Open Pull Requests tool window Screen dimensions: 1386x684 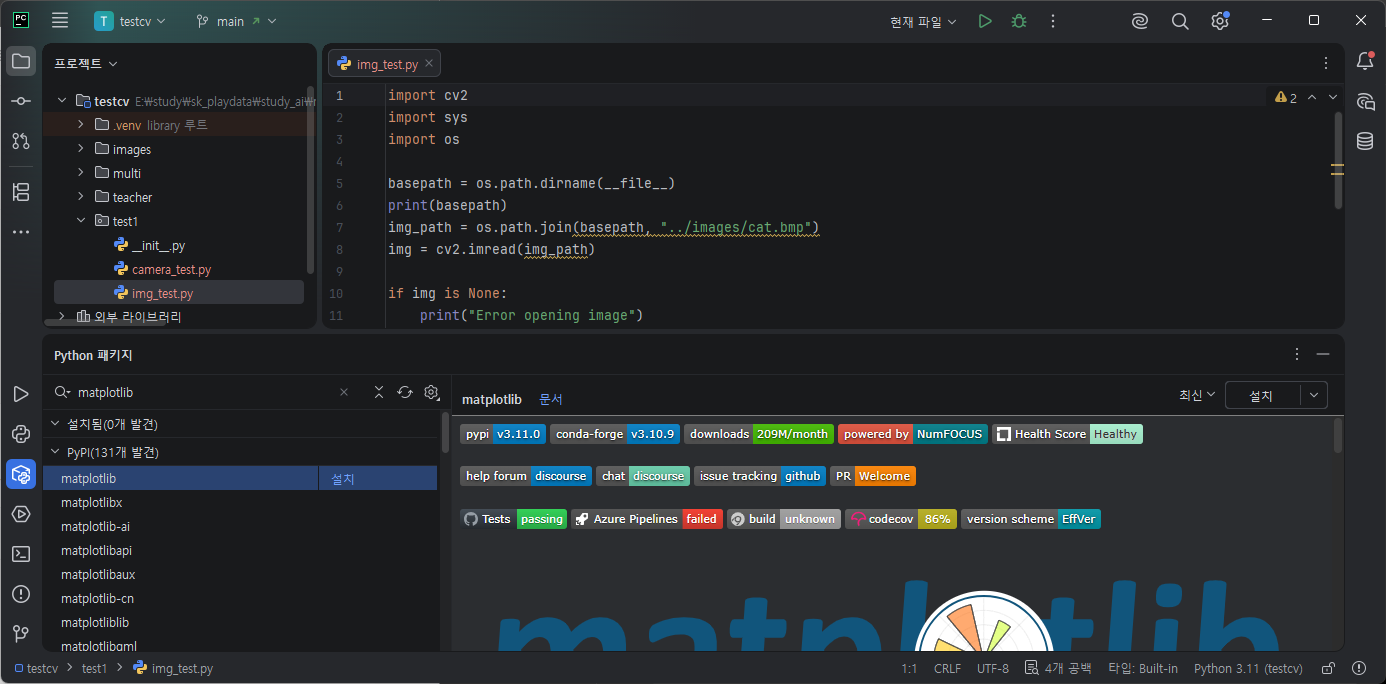20,140
